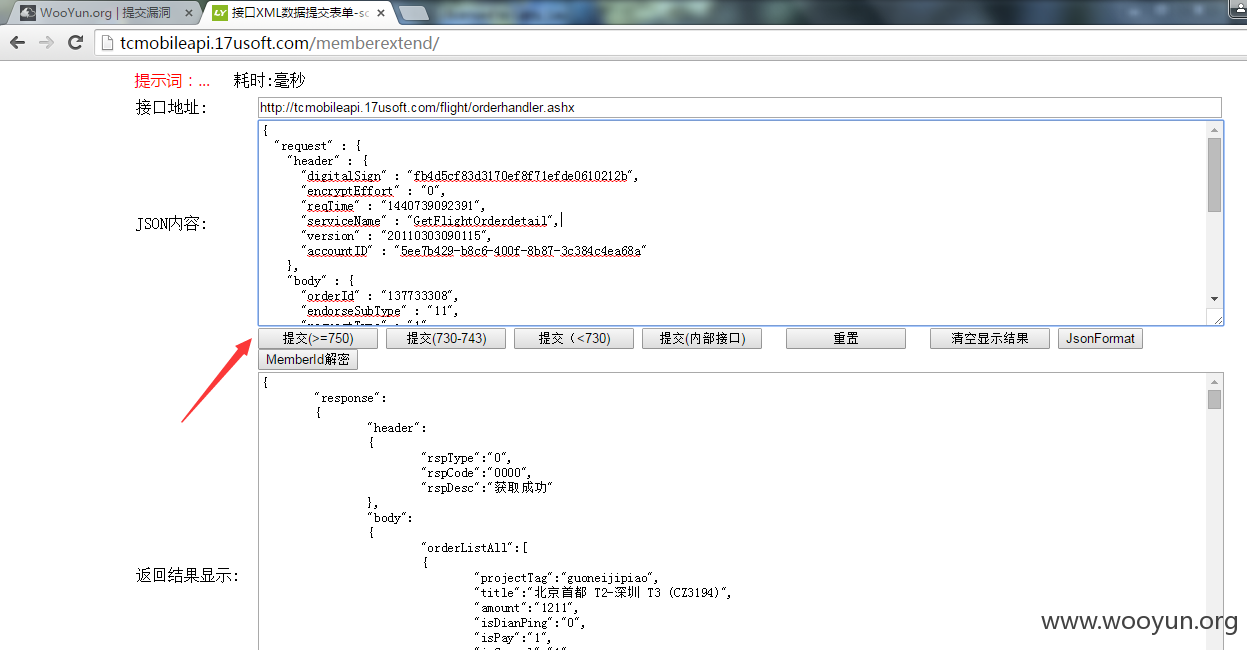This screenshot has width=1247, height=650.
Task: Click the 接口地址 URL input field
Action: (x=740, y=107)
